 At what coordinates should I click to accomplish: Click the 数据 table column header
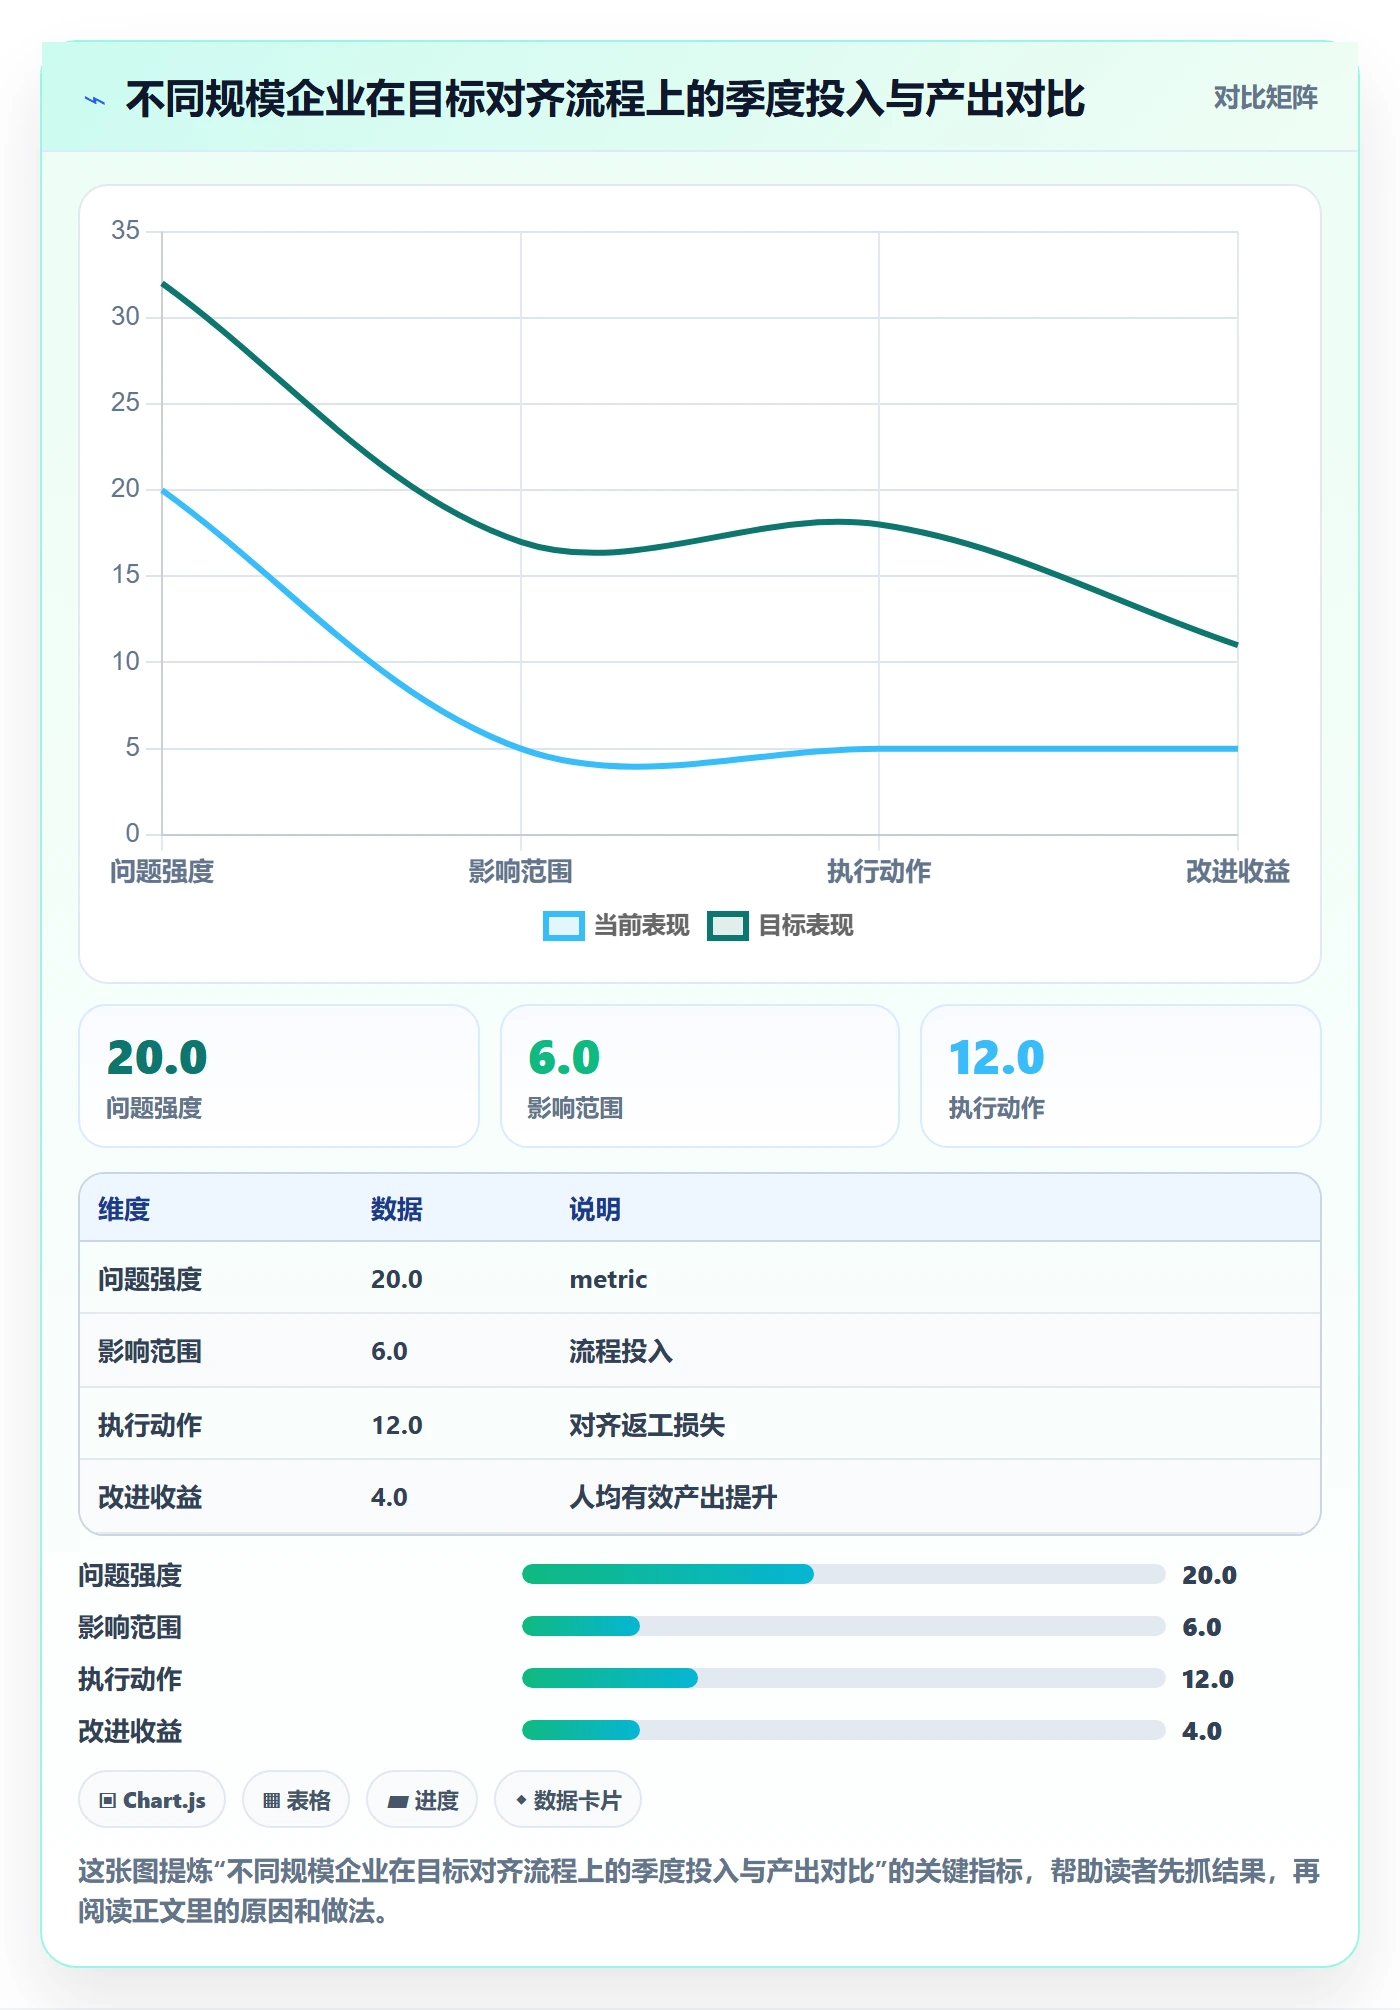coord(397,1209)
